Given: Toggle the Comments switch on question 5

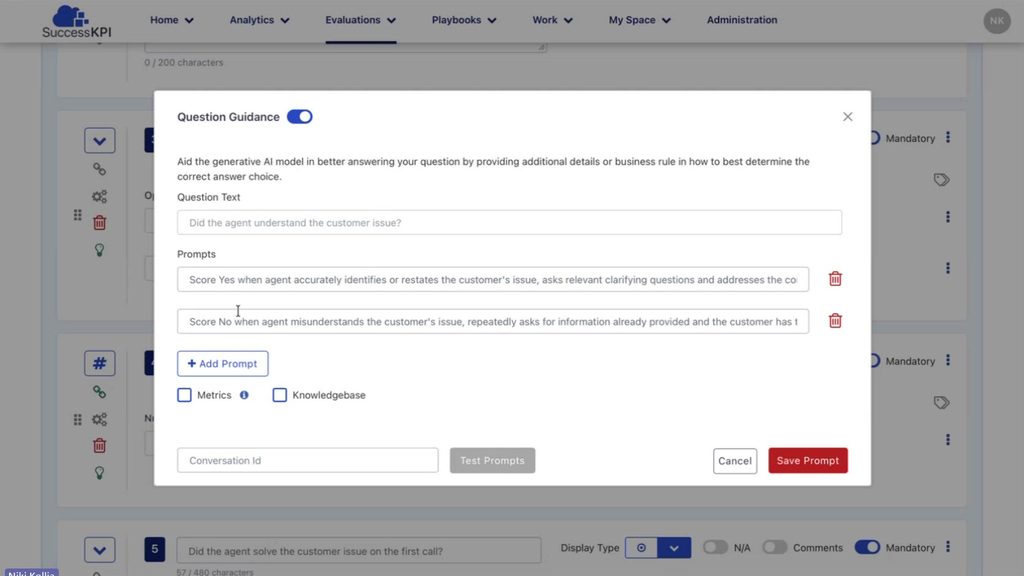Looking at the screenshot, I should coord(775,547).
